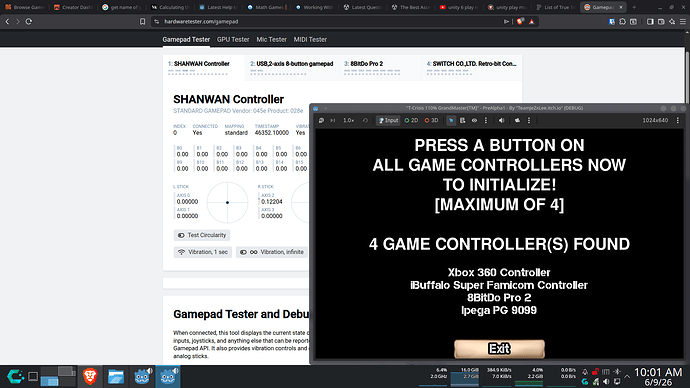Click the virtual desktop pager in taskbar

58,377
